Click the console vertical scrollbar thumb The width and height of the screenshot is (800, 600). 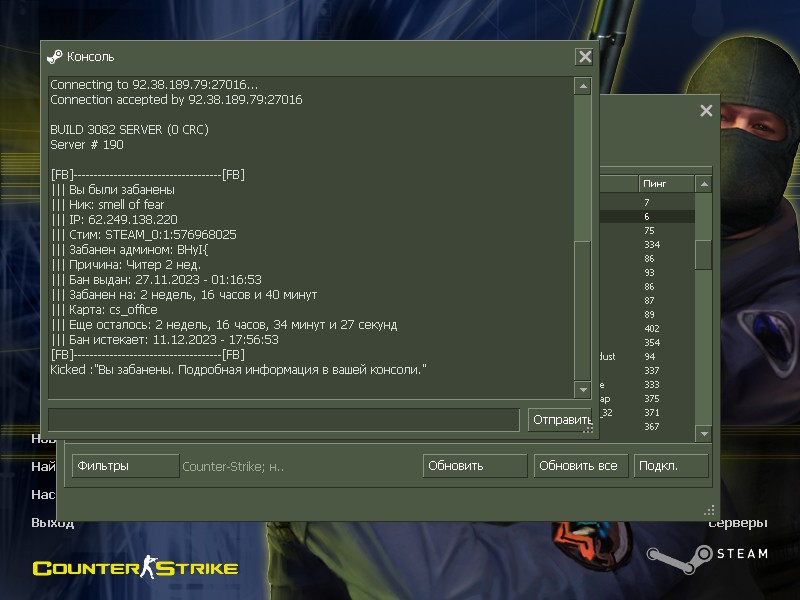583,310
